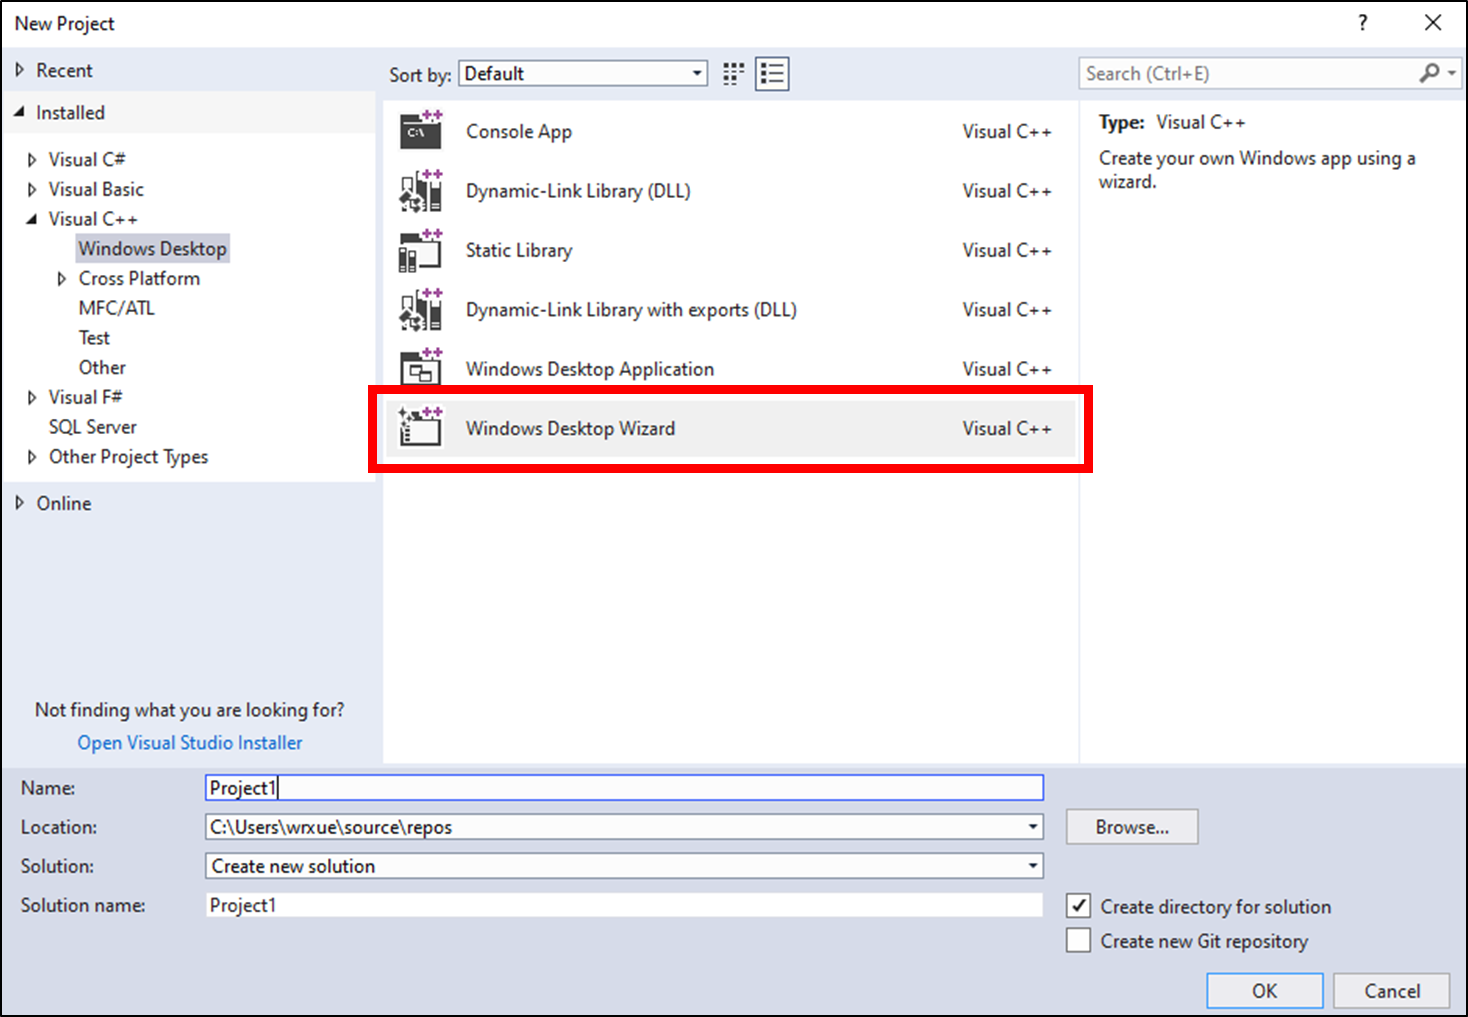Expand the Online section
This screenshot has width=1468, height=1017.
(x=19, y=503)
